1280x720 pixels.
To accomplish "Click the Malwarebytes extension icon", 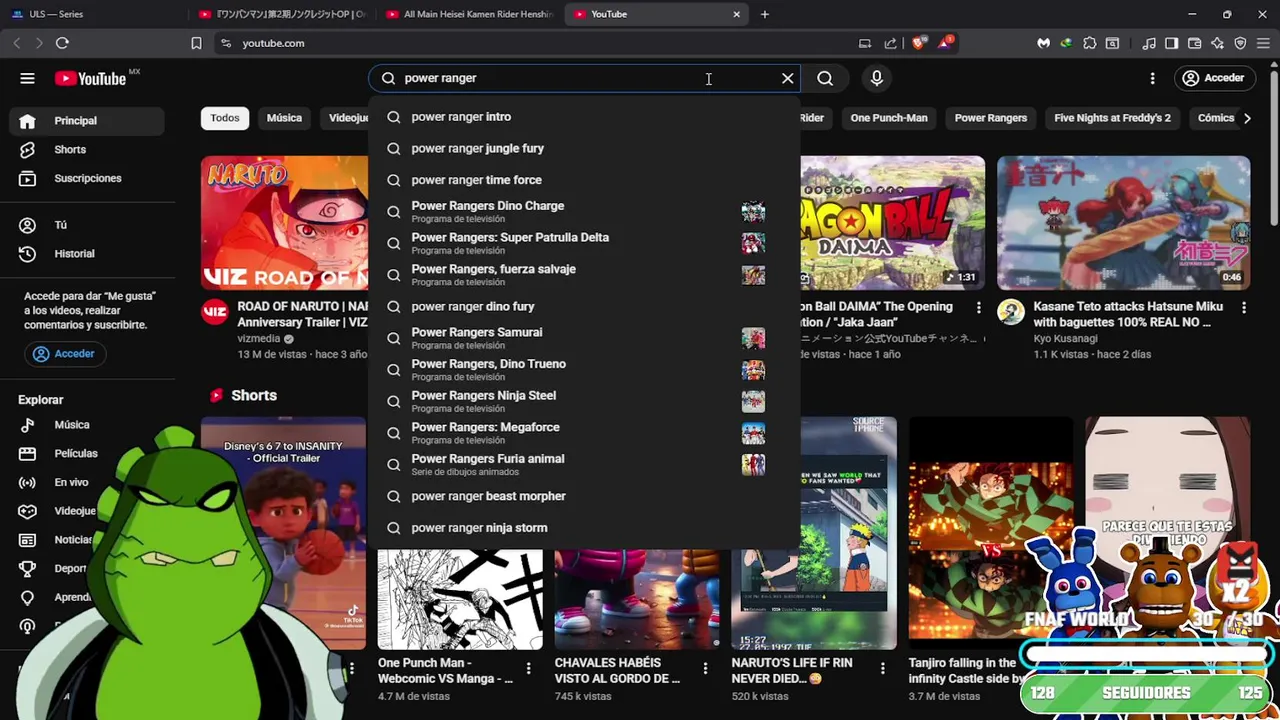I will [x=1043, y=43].
